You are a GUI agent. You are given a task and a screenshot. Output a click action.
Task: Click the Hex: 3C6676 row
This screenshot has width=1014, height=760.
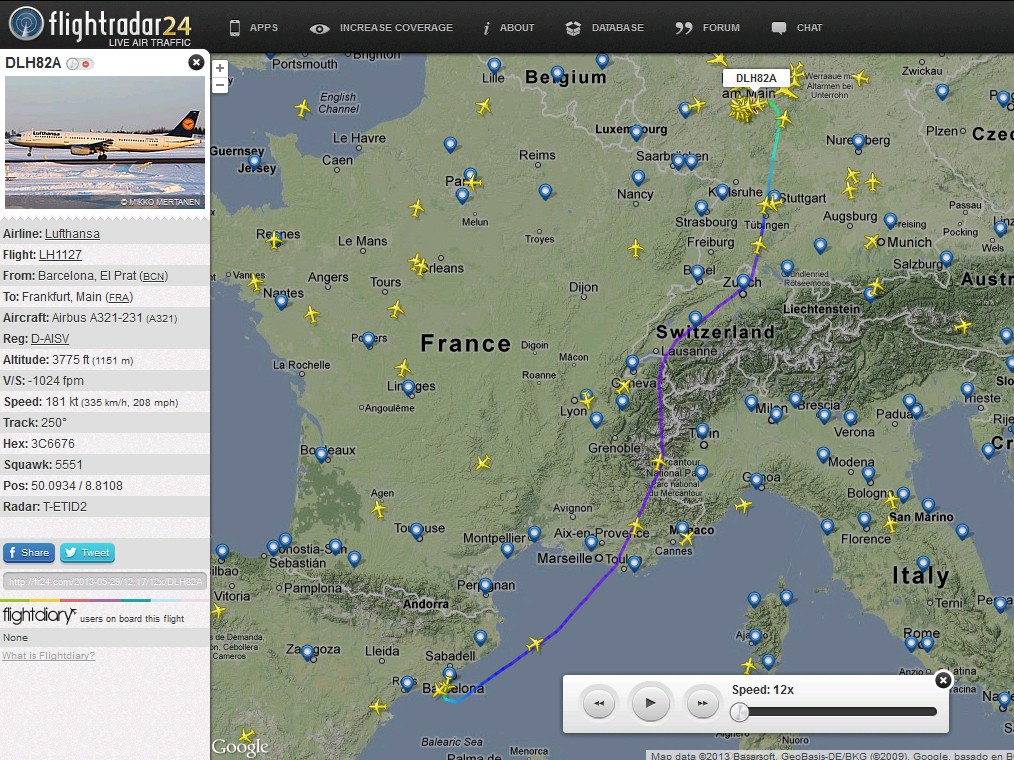click(x=105, y=444)
